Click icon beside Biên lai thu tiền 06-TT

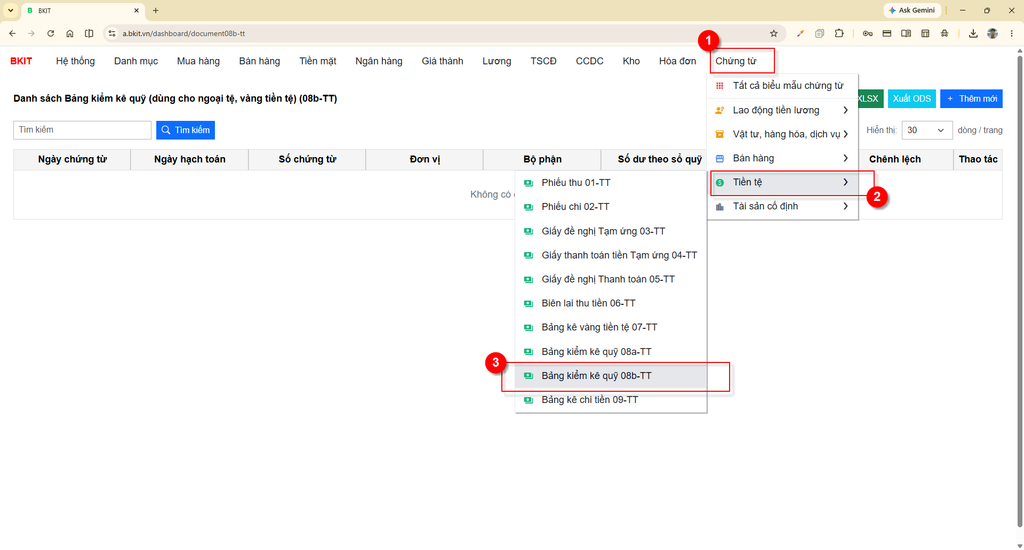(x=528, y=304)
